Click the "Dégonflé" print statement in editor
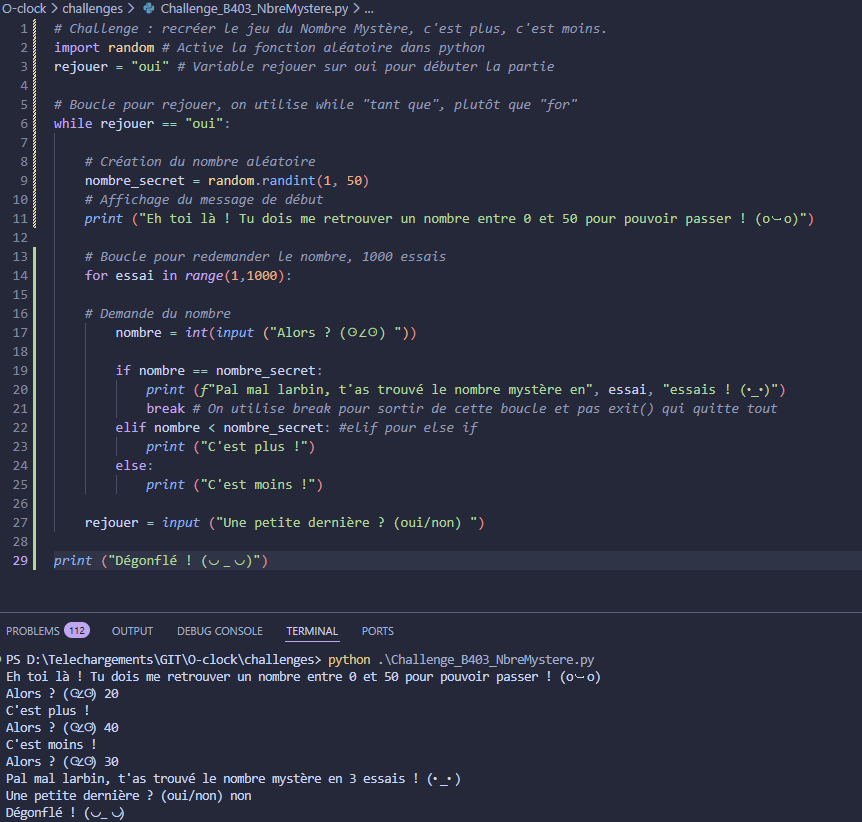Image resolution: width=862 pixels, height=822 pixels. pos(160,561)
